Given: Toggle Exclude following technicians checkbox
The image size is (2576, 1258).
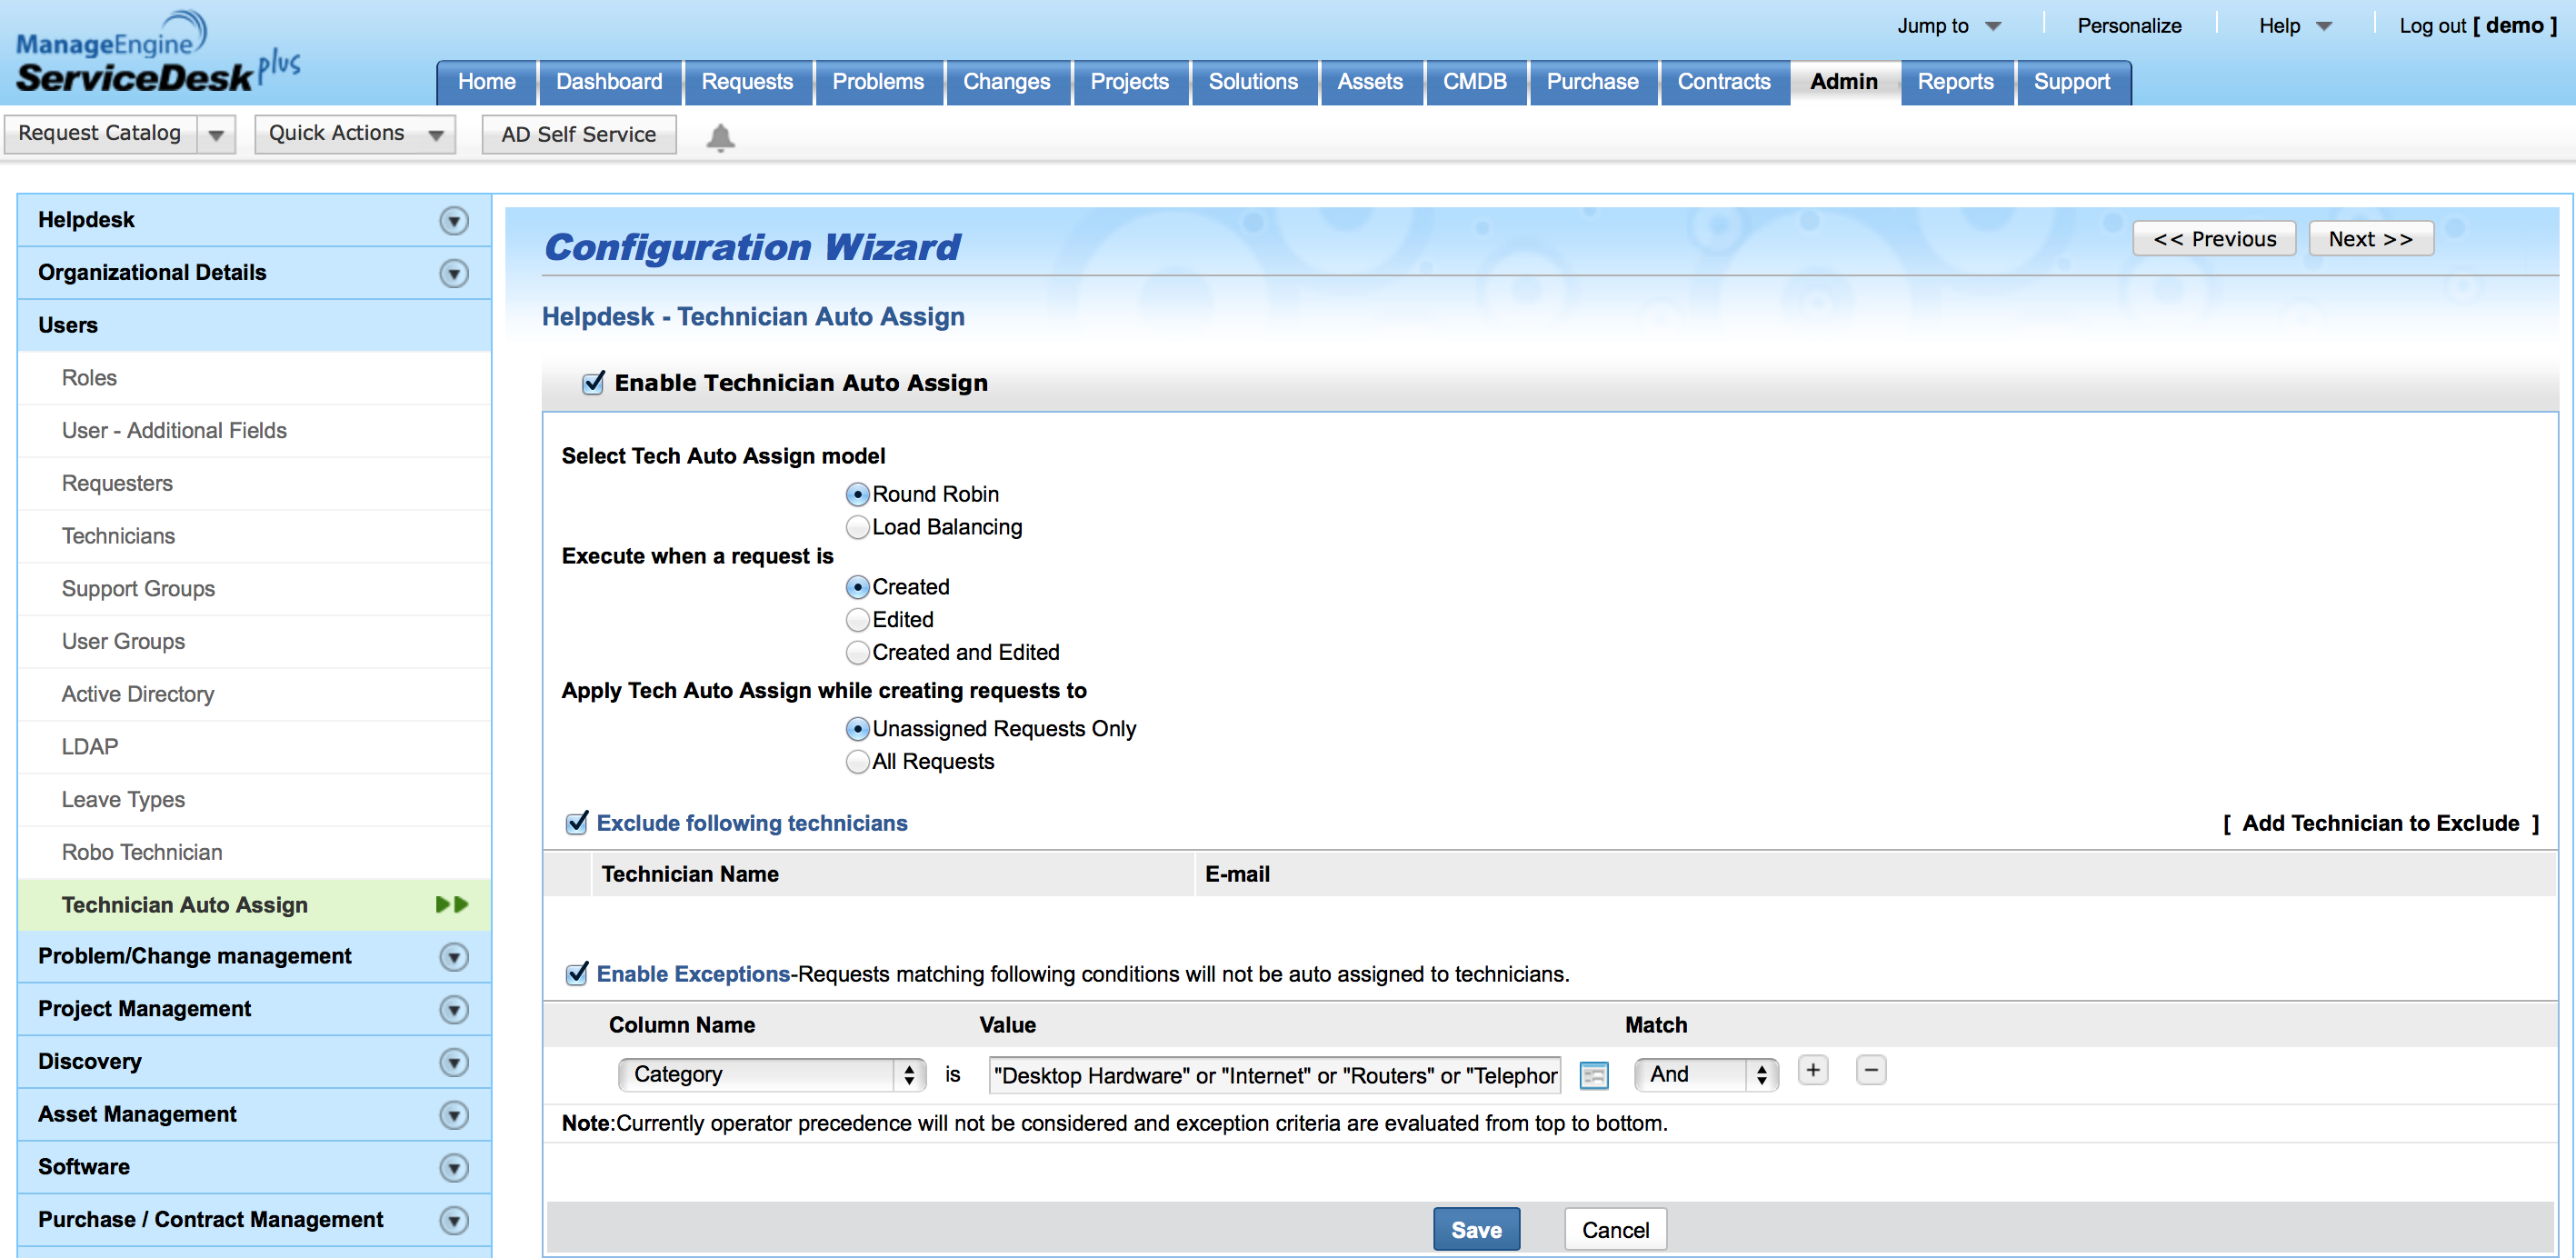Looking at the screenshot, I should 577,823.
